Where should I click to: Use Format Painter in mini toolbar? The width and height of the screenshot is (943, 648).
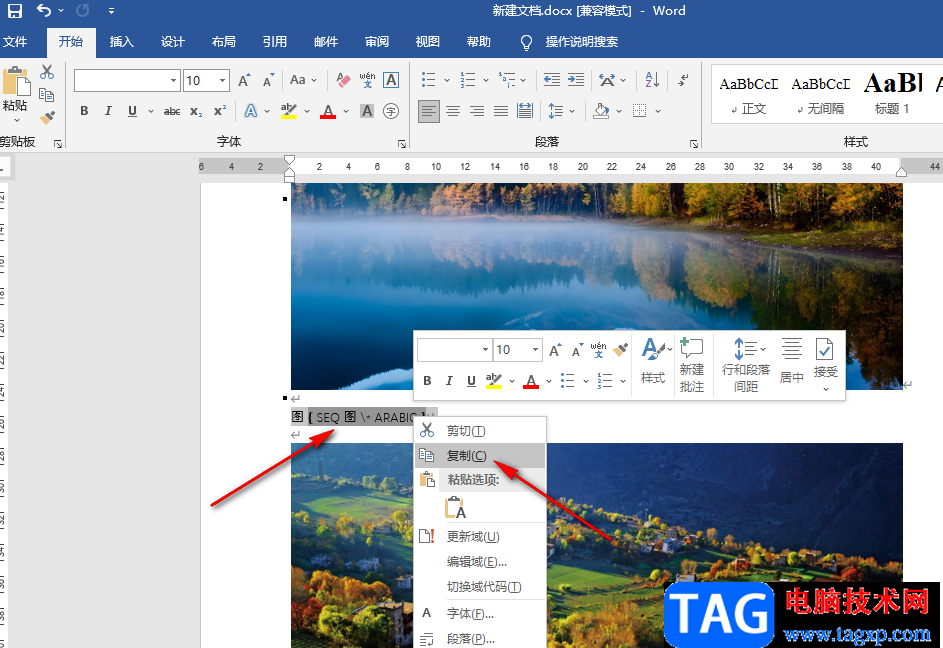pyautogui.click(x=621, y=349)
